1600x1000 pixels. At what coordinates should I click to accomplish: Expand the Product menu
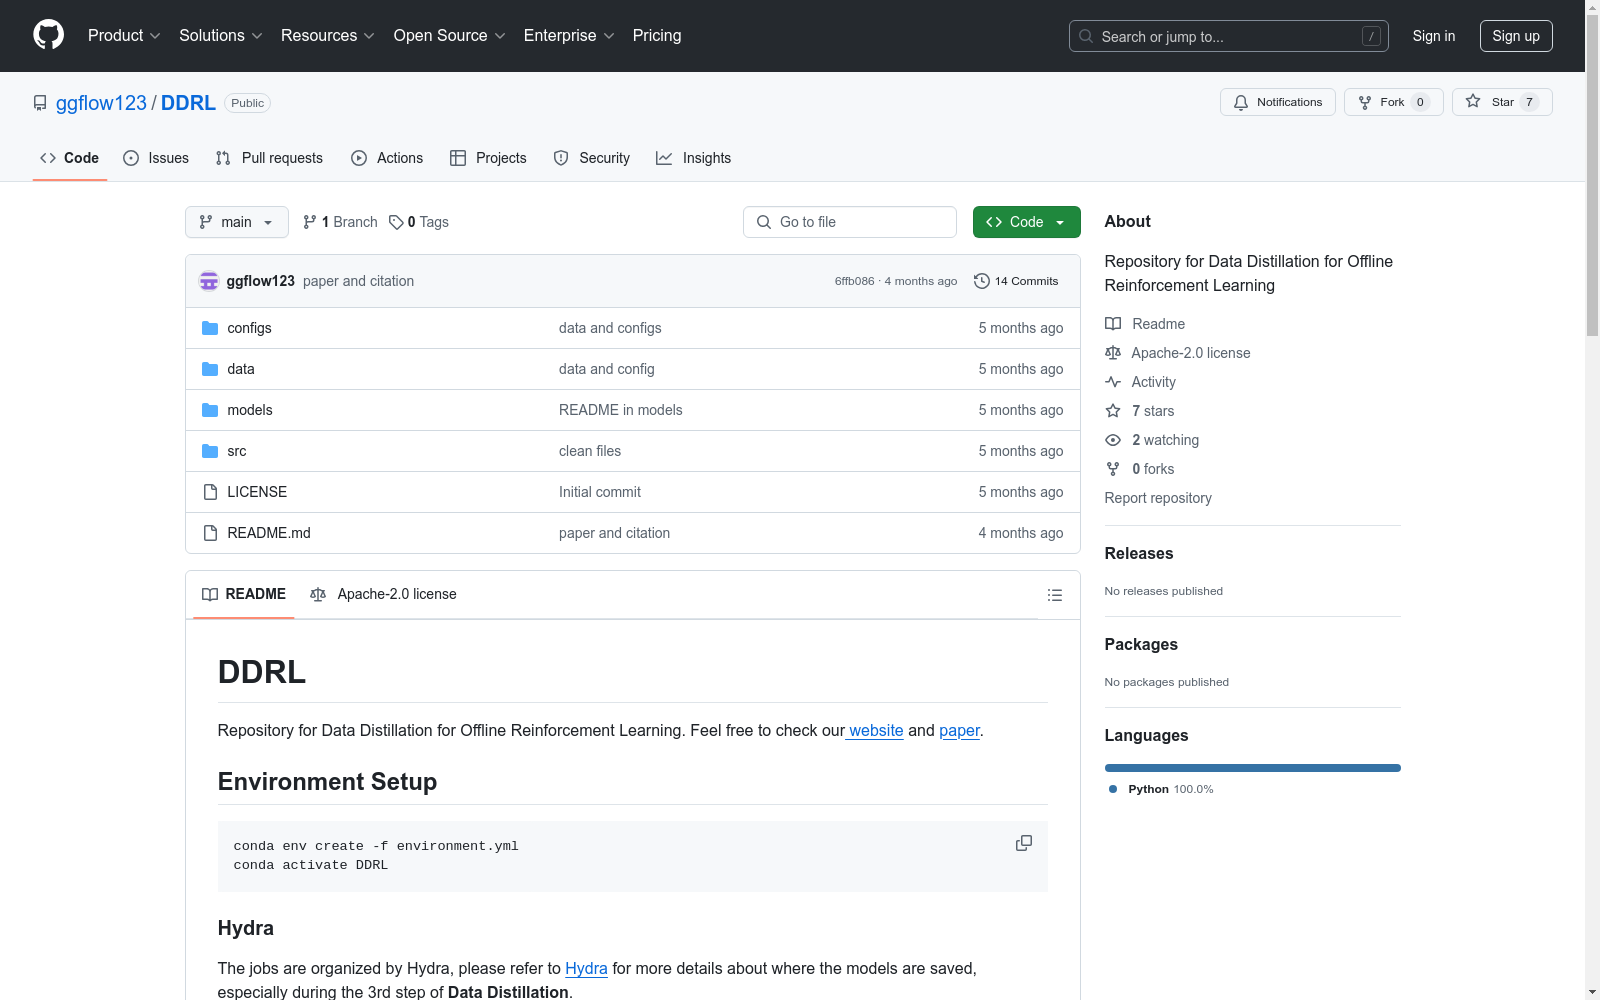pos(124,36)
